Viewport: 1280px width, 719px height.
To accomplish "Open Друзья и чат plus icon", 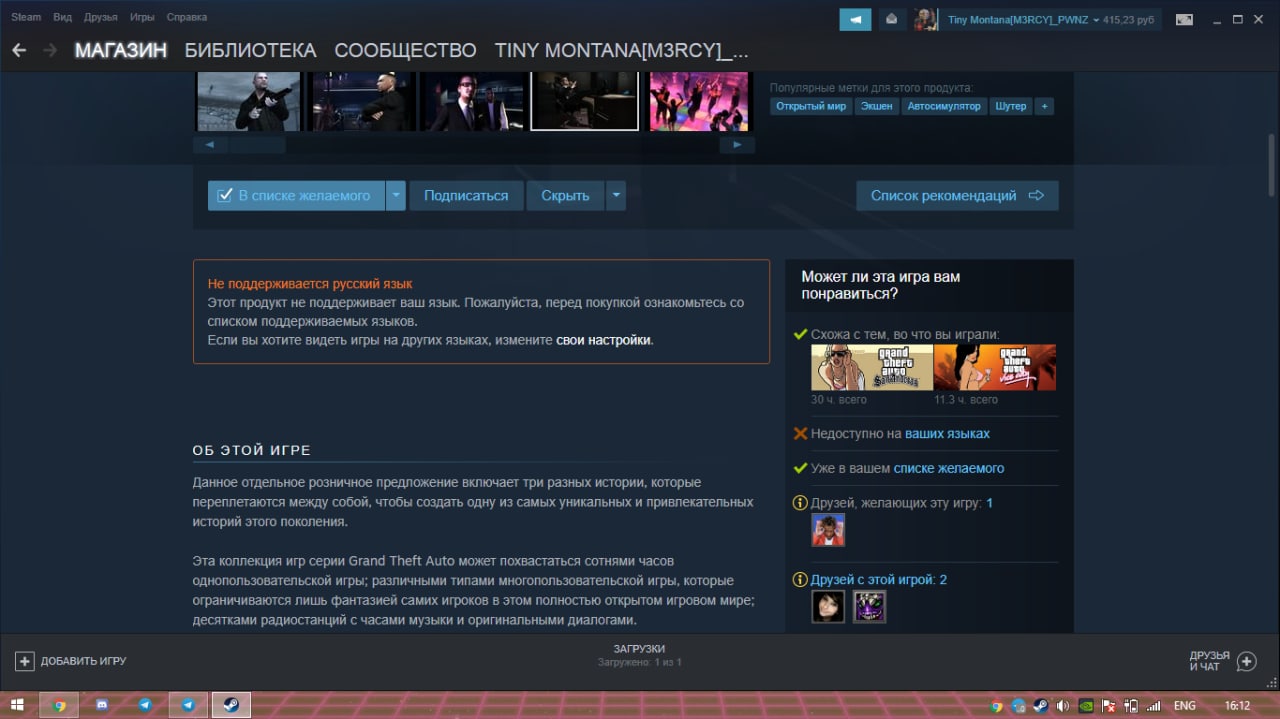I will tap(1246, 661).
